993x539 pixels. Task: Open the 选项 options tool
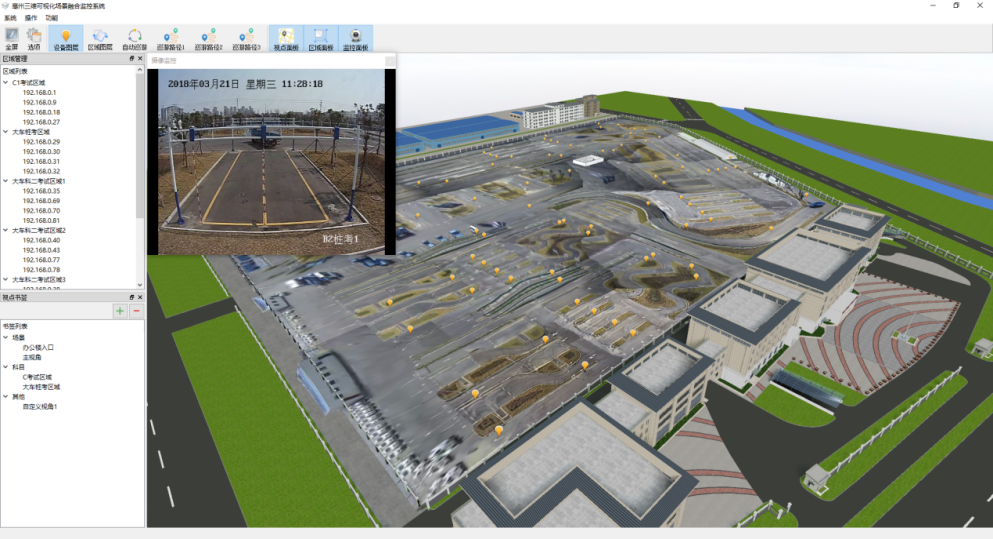point(34,38)
